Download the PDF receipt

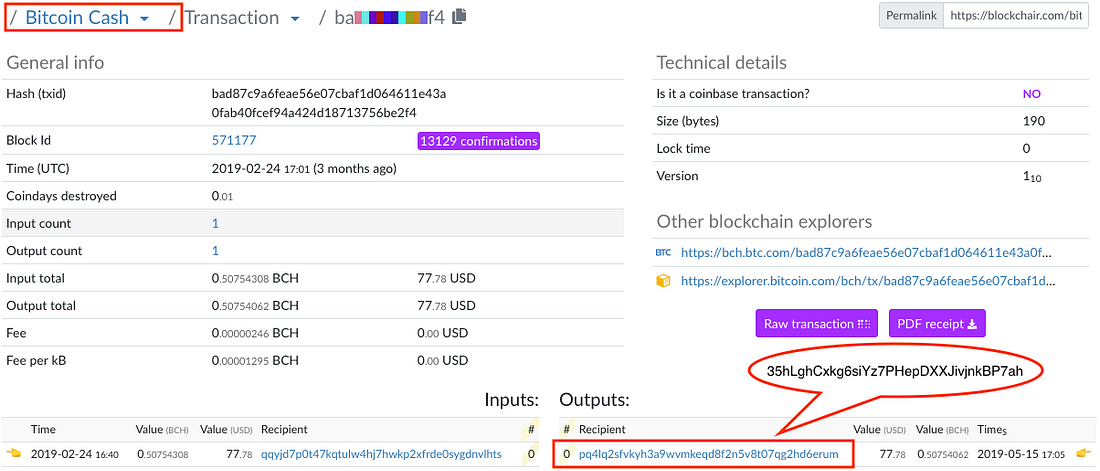[937, 324]
